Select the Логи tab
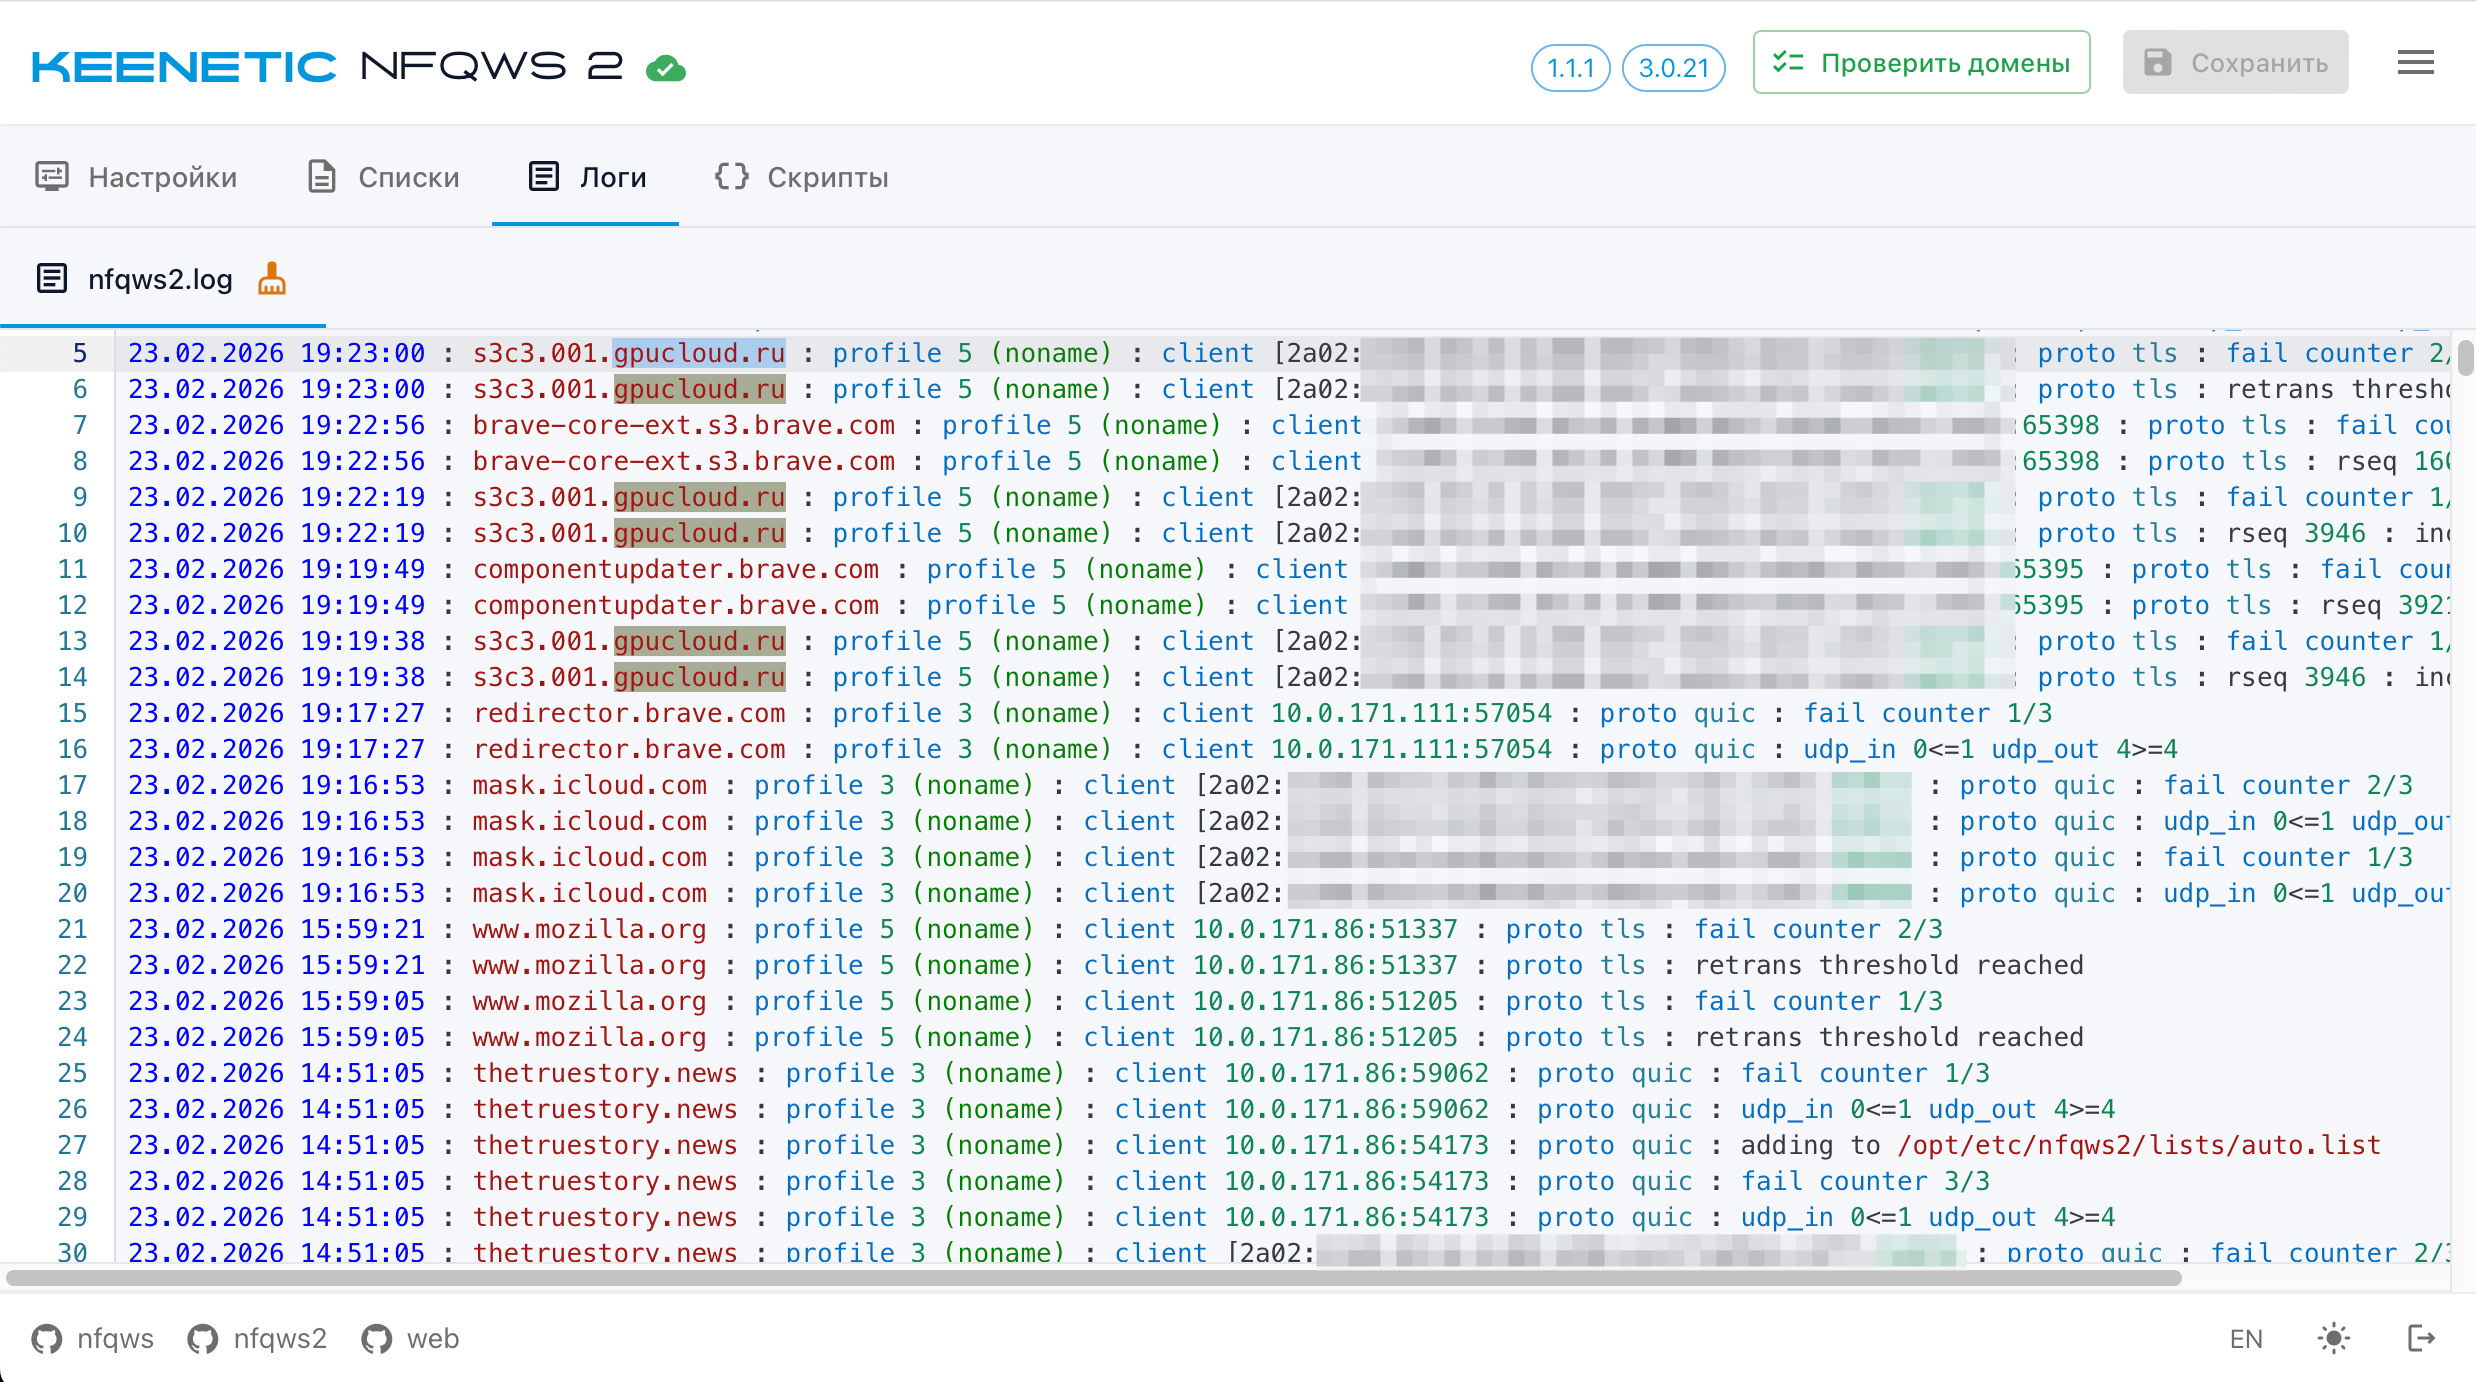Image resolution: width=2476 pixels, height=1382 pixels. 587,177
